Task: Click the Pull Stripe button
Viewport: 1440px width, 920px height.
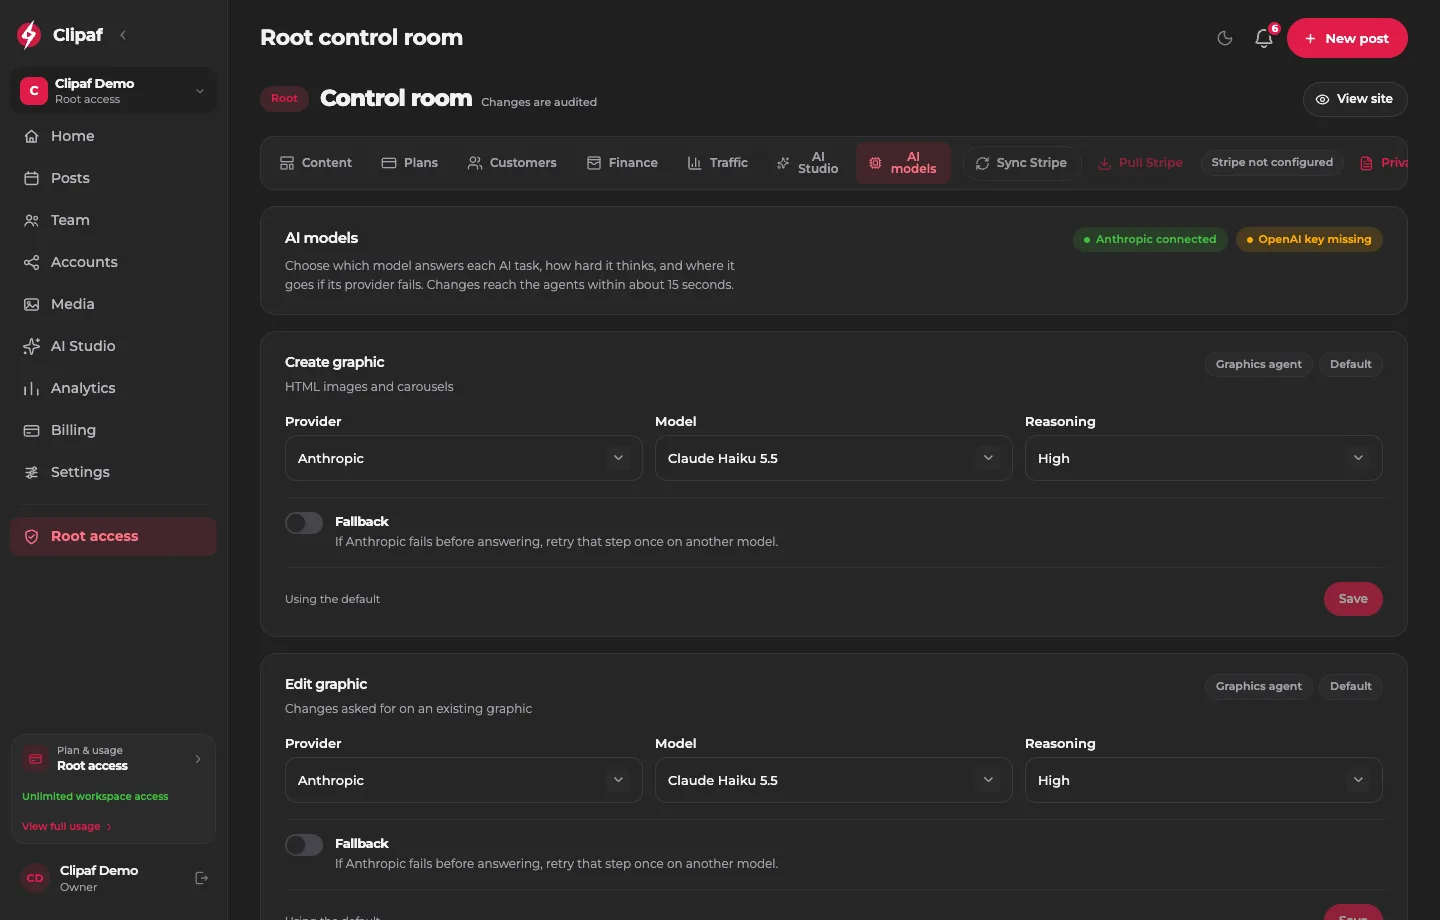Action: pos(1140,163)
